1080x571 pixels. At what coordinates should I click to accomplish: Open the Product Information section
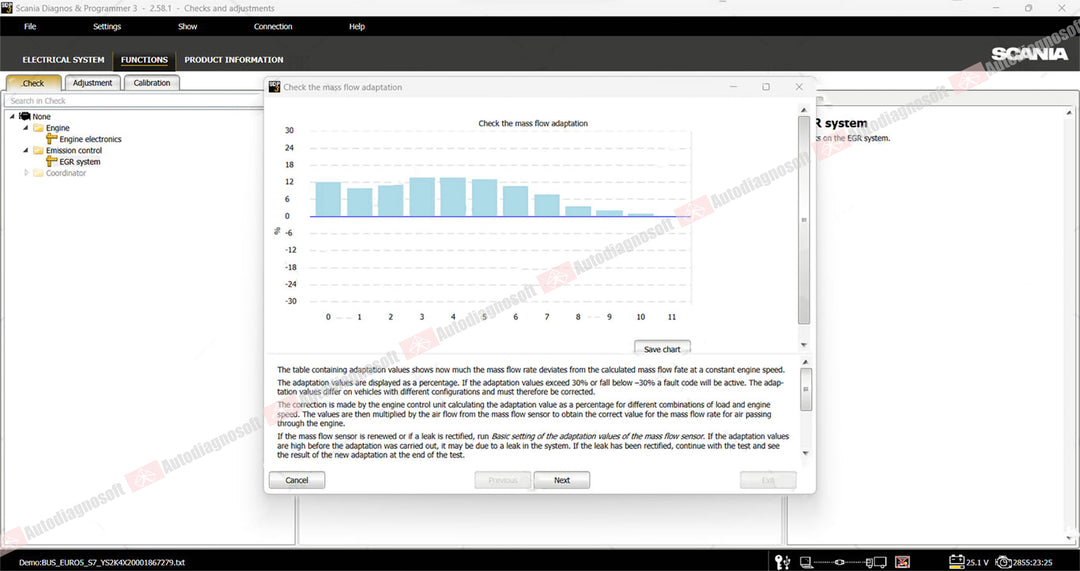pyautogui.click(x=233, y=60)
